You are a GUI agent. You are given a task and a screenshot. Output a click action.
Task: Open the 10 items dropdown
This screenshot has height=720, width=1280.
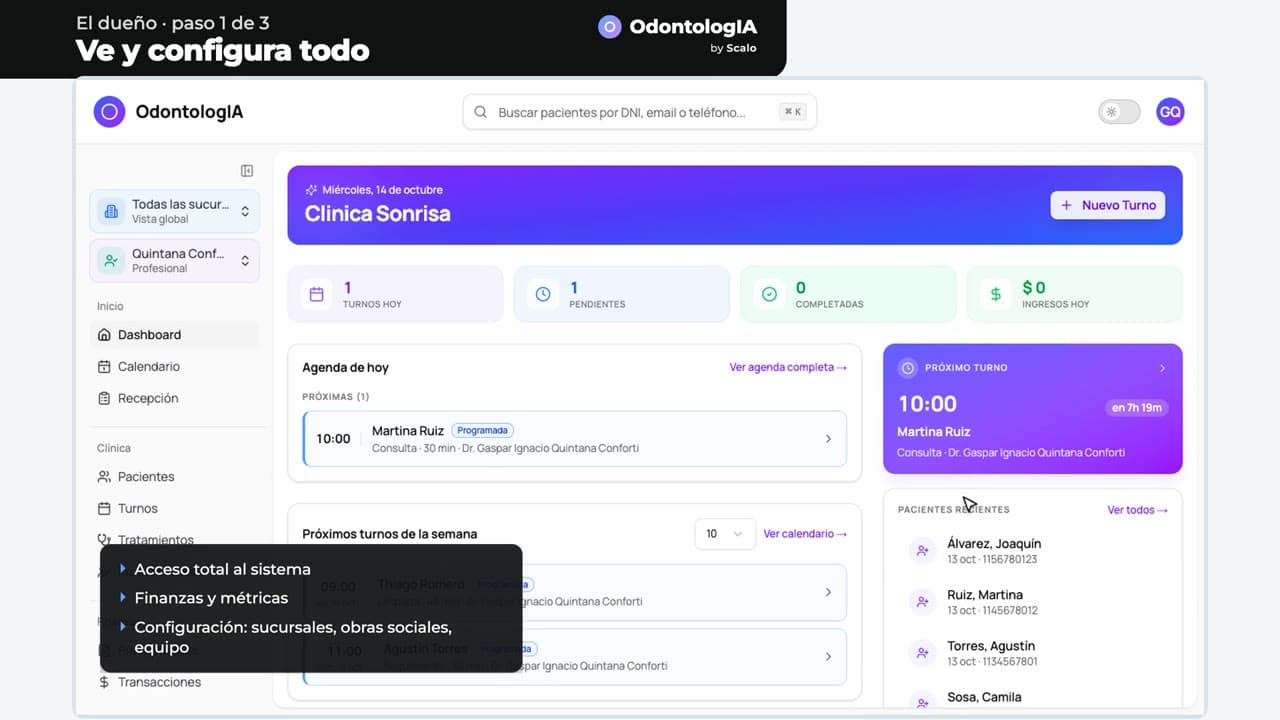click(x=725, y=534)
